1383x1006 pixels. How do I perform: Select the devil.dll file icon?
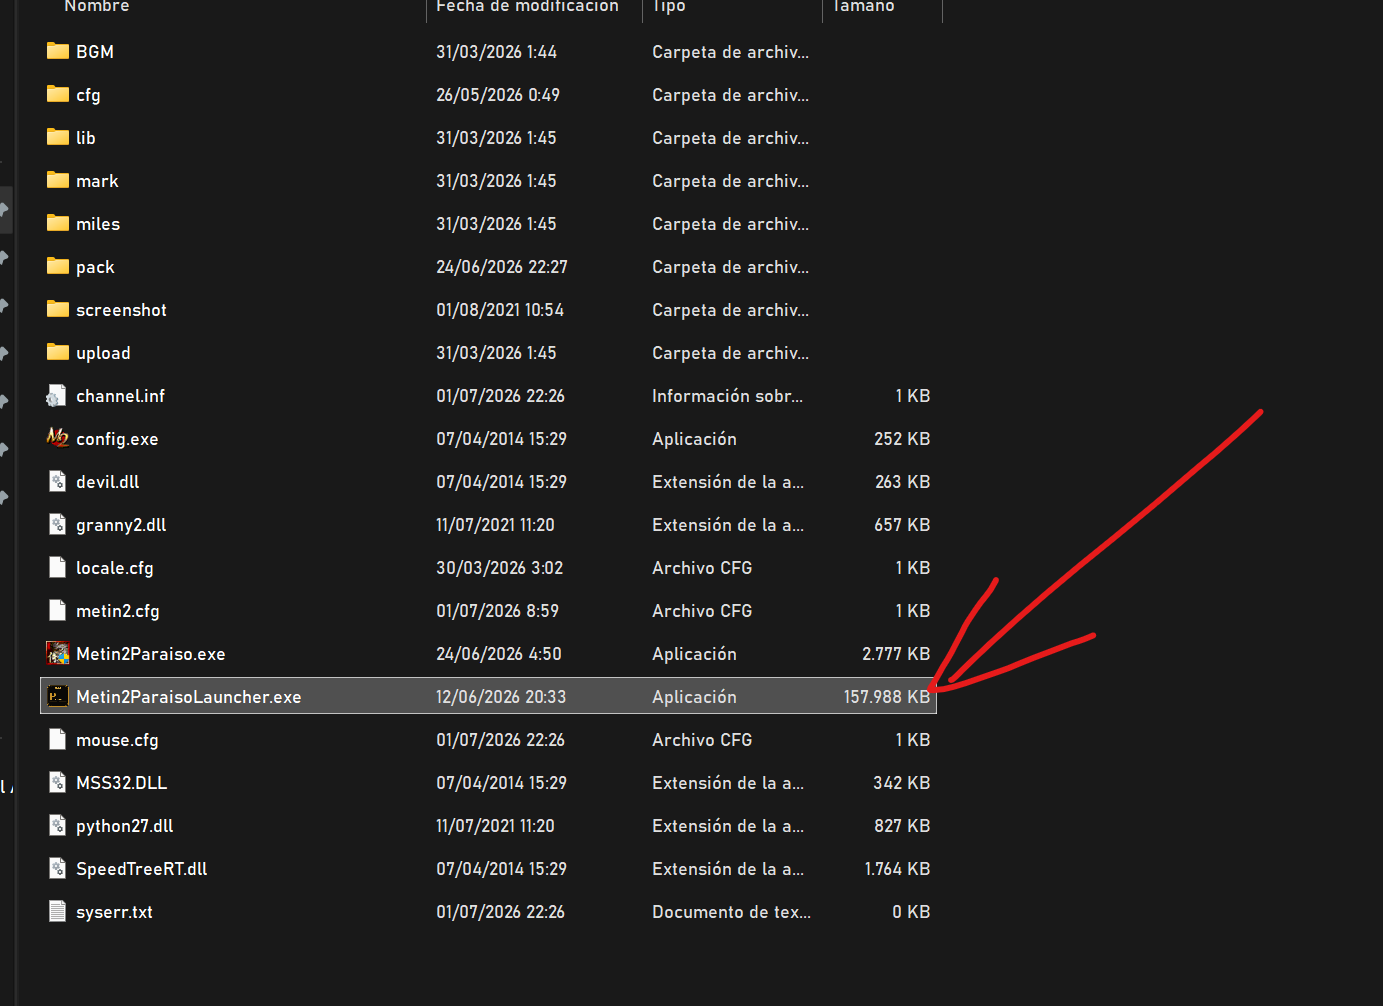click(58, 481)
